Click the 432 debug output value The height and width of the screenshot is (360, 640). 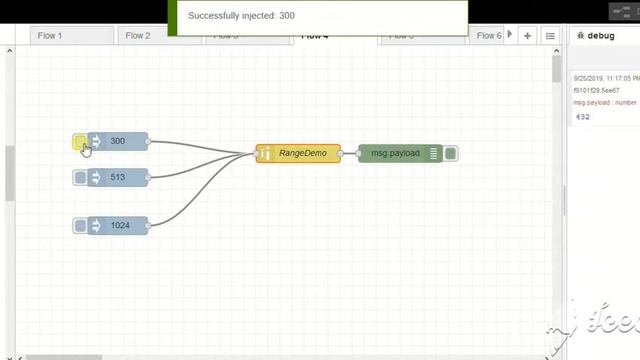[x=582, y=117]
